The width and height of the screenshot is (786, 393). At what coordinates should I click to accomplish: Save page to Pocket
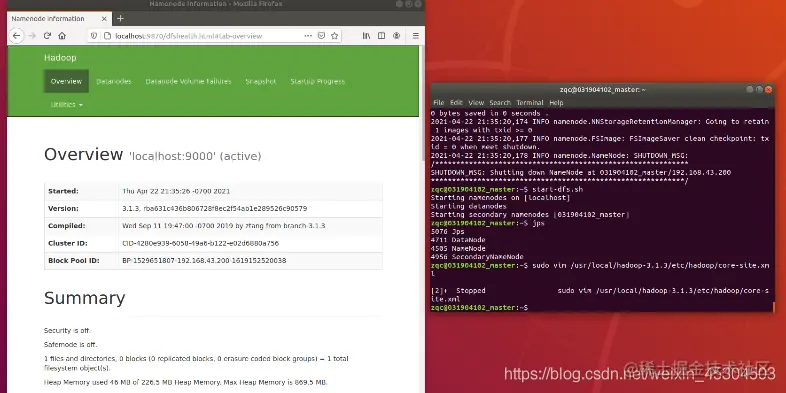(322, 36)
